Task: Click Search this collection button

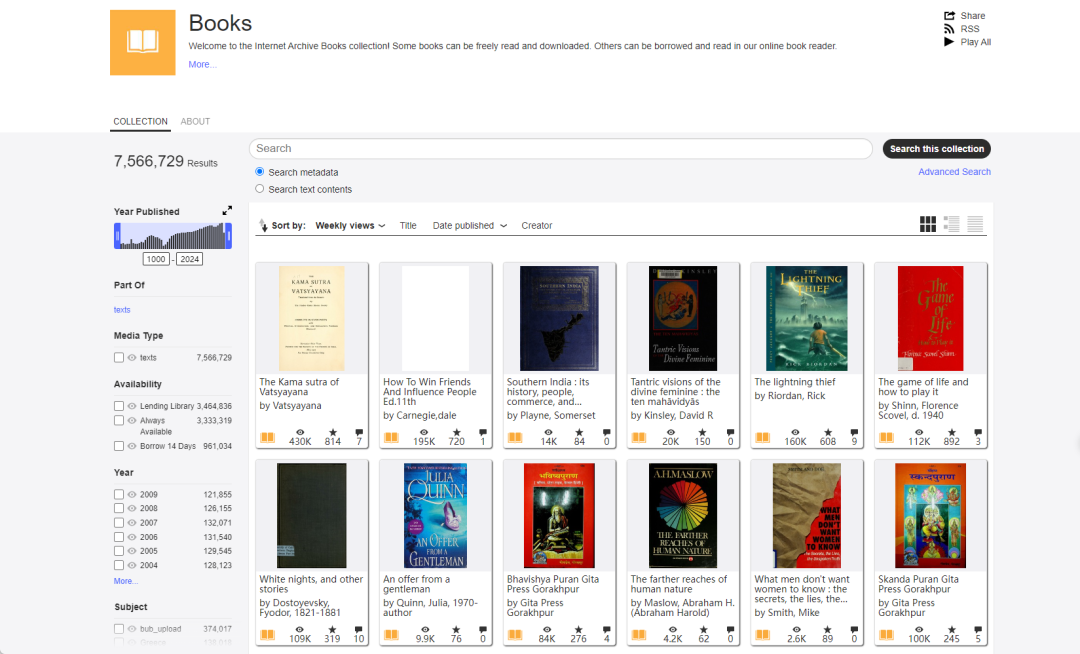Action: coord(937,149)
